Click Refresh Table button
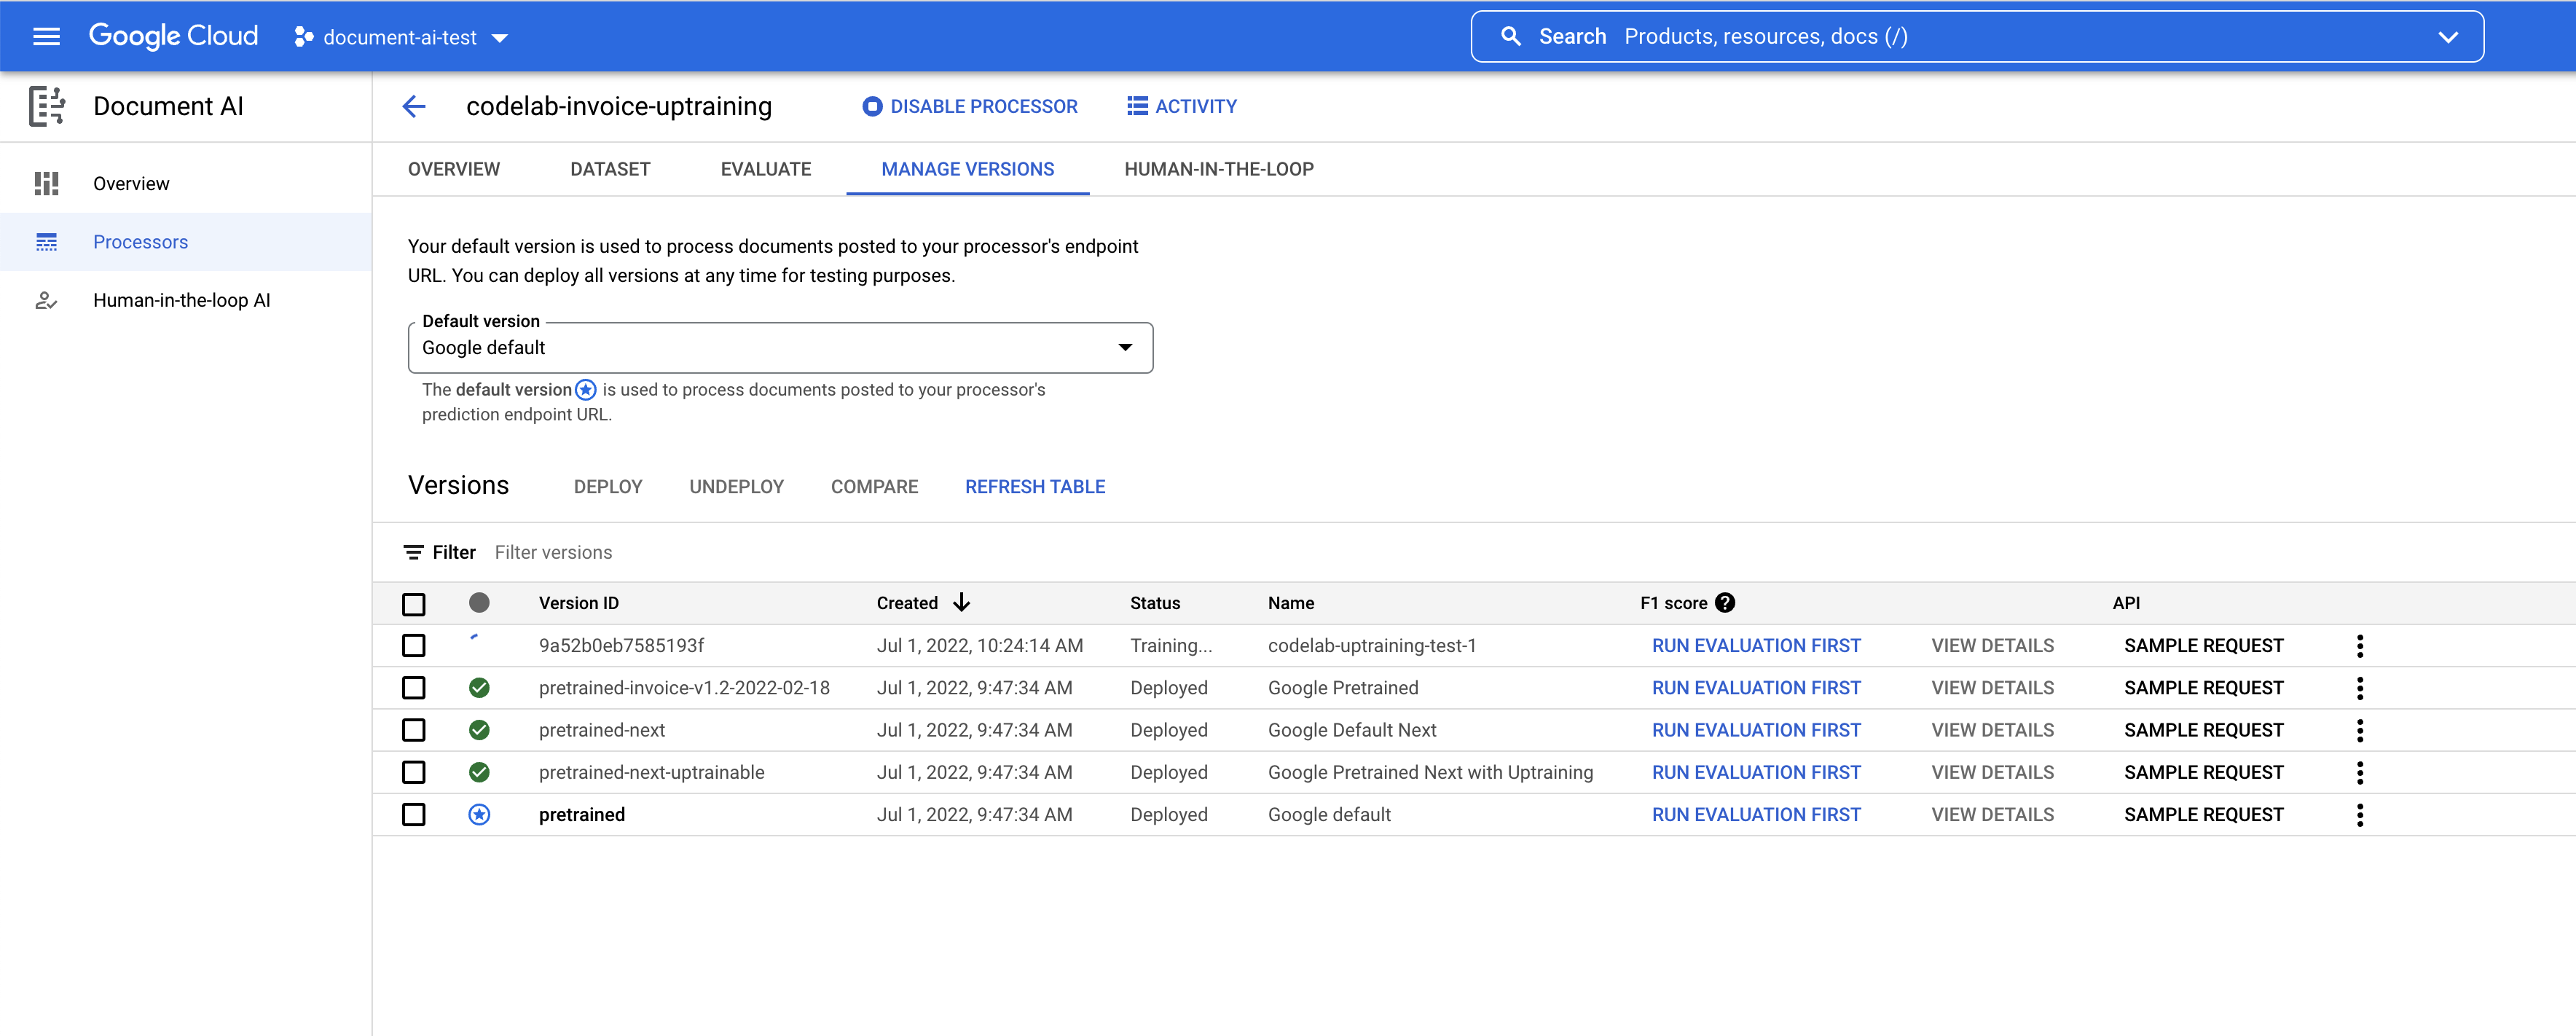This screenshot has width=2576, height=1036. tap(1034, 487)
